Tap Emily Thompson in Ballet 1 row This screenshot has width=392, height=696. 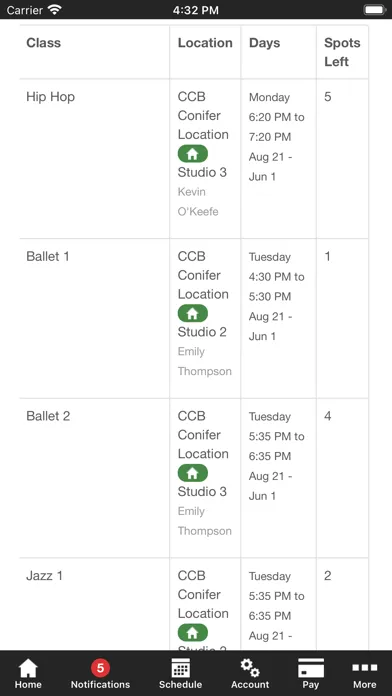click(205, 361)
